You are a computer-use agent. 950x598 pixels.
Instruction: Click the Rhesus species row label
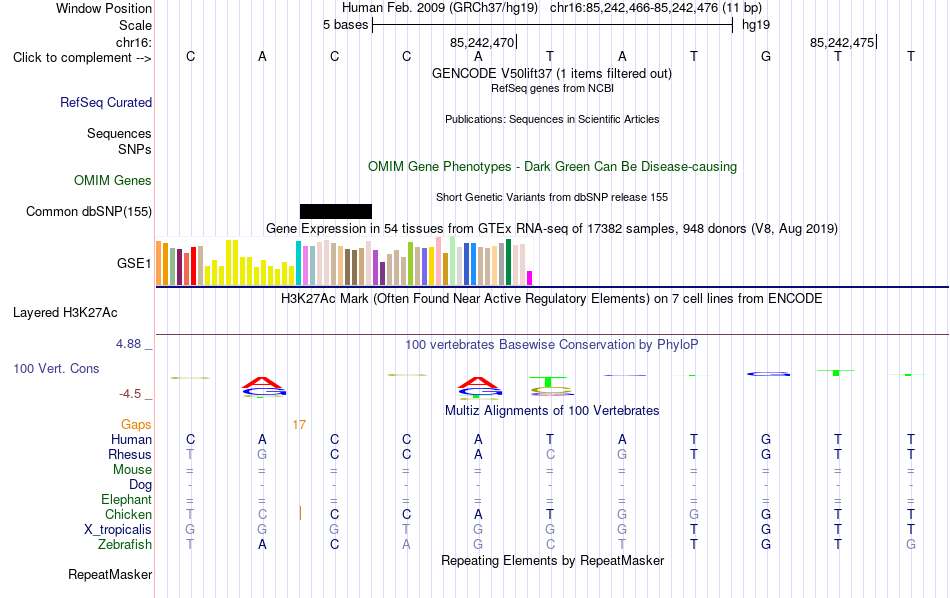[130, 454]
